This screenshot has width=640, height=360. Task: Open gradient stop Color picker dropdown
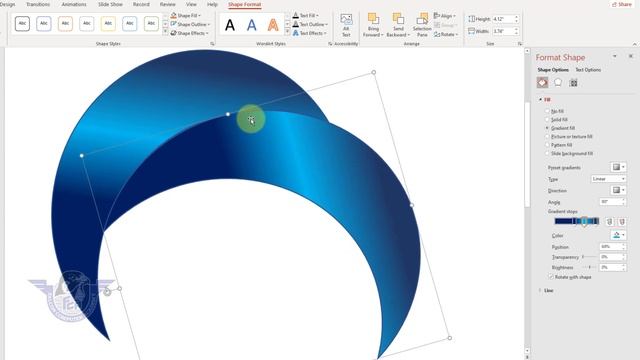[618, 235]
